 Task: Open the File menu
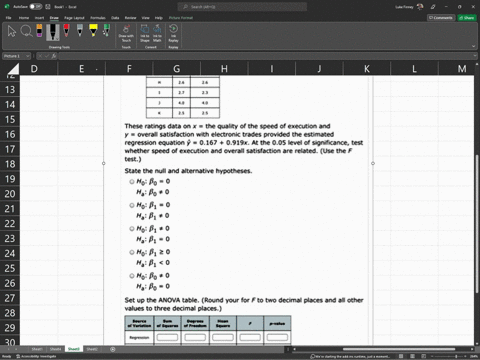click(x=9, y=18)
